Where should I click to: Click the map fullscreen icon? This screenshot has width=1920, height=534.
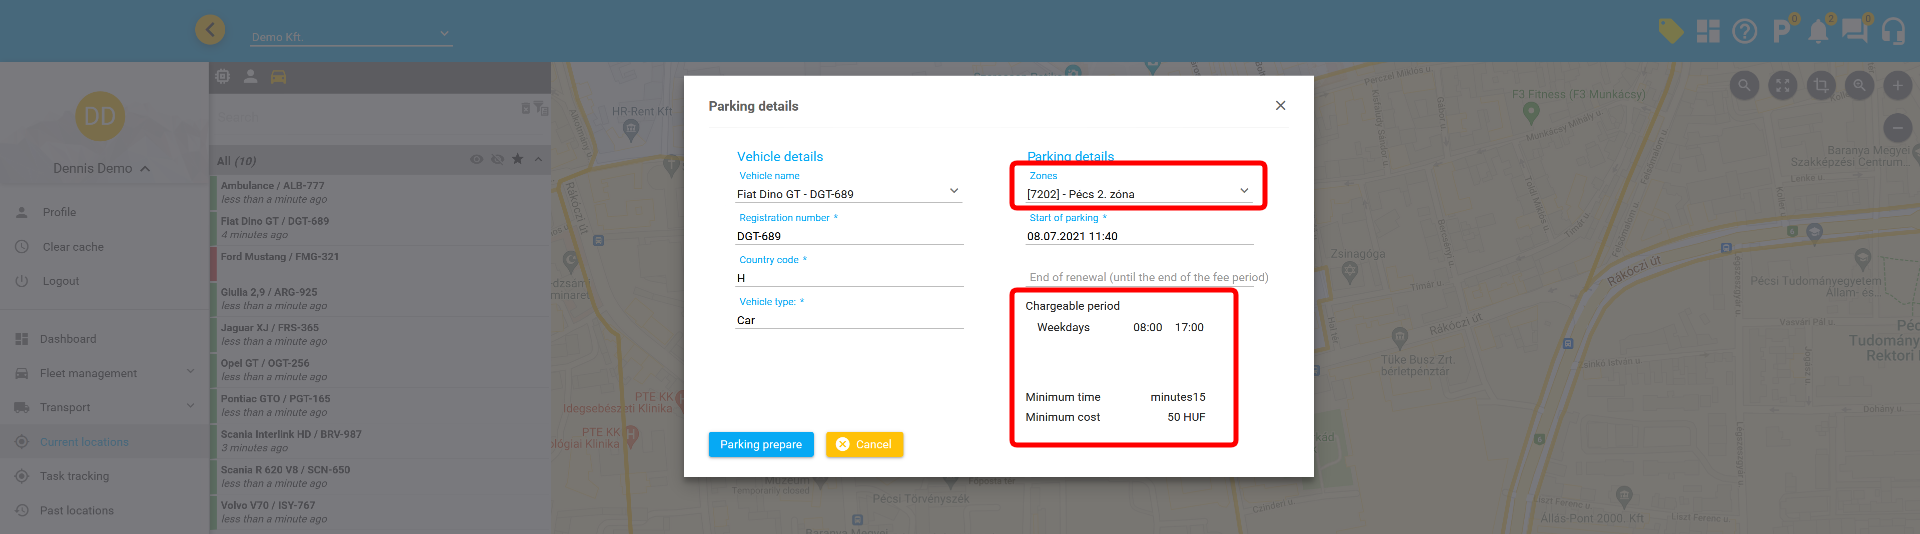(x=1782, y=86)
